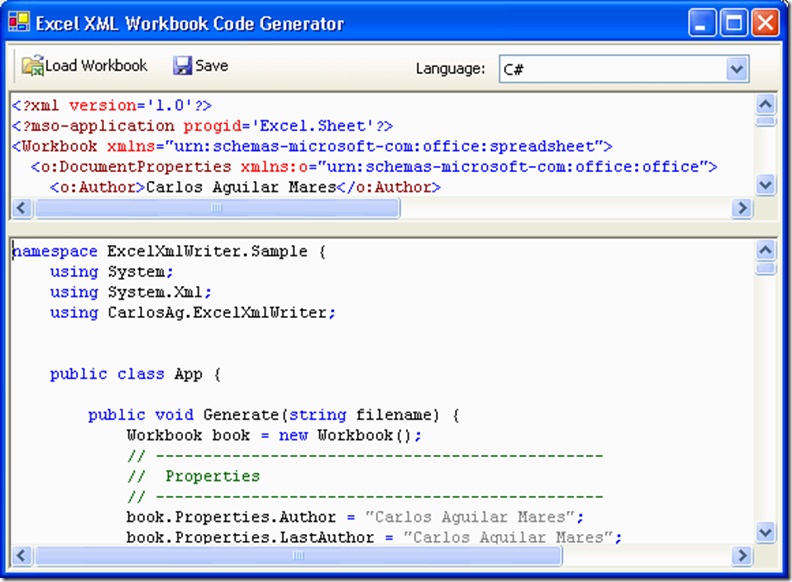Click the XML pane horizontal scrollbar thumb
Viewport: 792px width, 582px height.
coord(217,208)
